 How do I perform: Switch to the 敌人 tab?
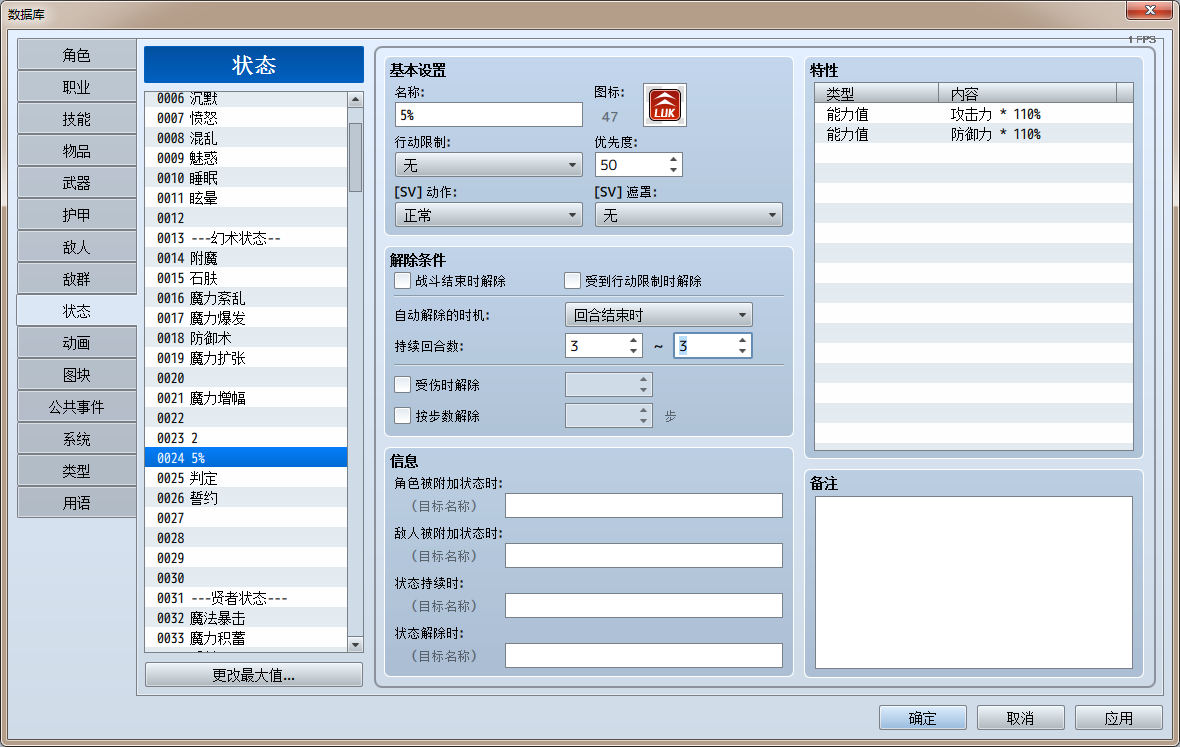(77, 247)
